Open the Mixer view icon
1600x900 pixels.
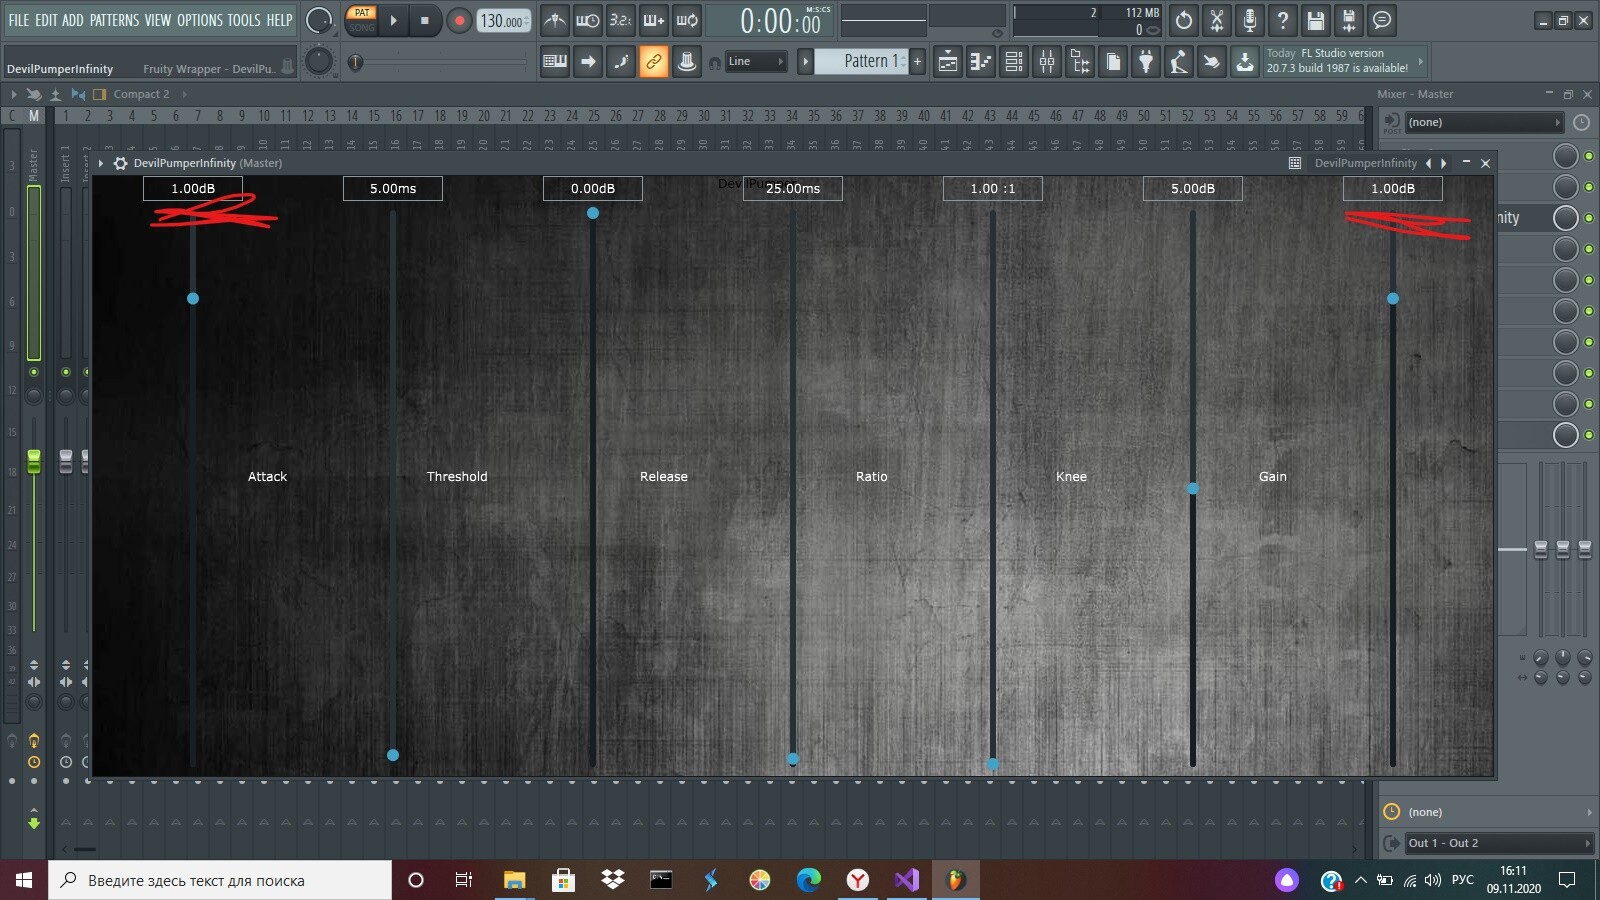coord(1047,62)
